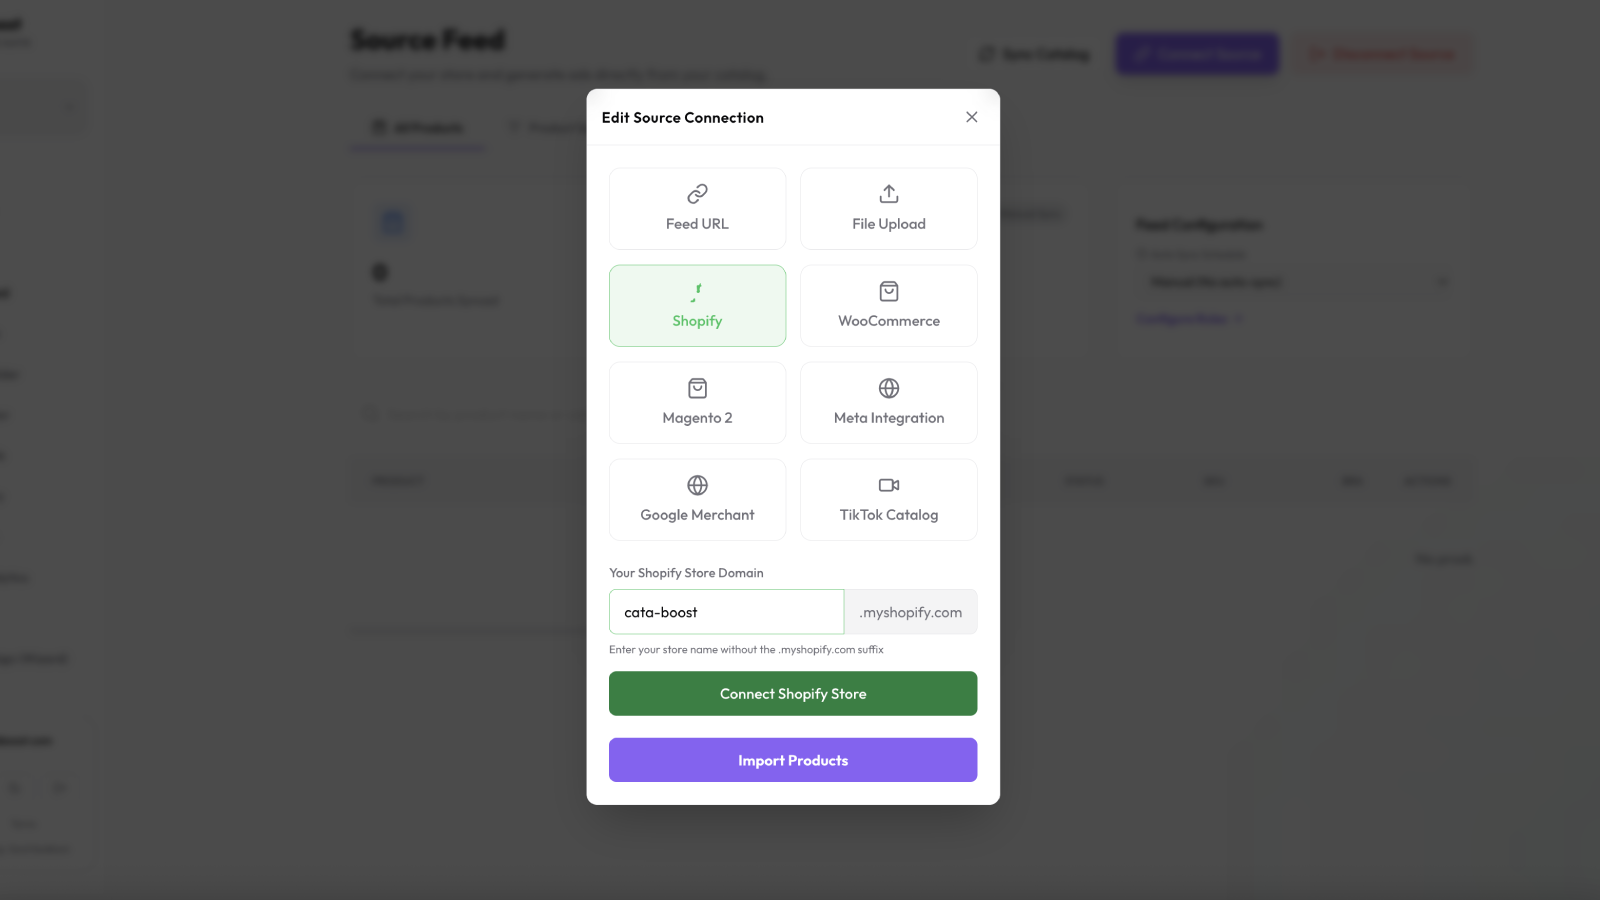Select the Feed URL link icon
Viewport: 1600px width, 900px height.
point(697,194)
